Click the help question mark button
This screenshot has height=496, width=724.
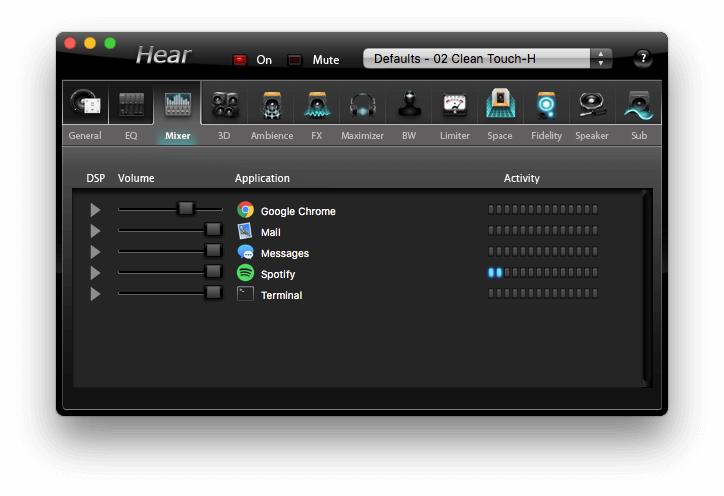643,58
